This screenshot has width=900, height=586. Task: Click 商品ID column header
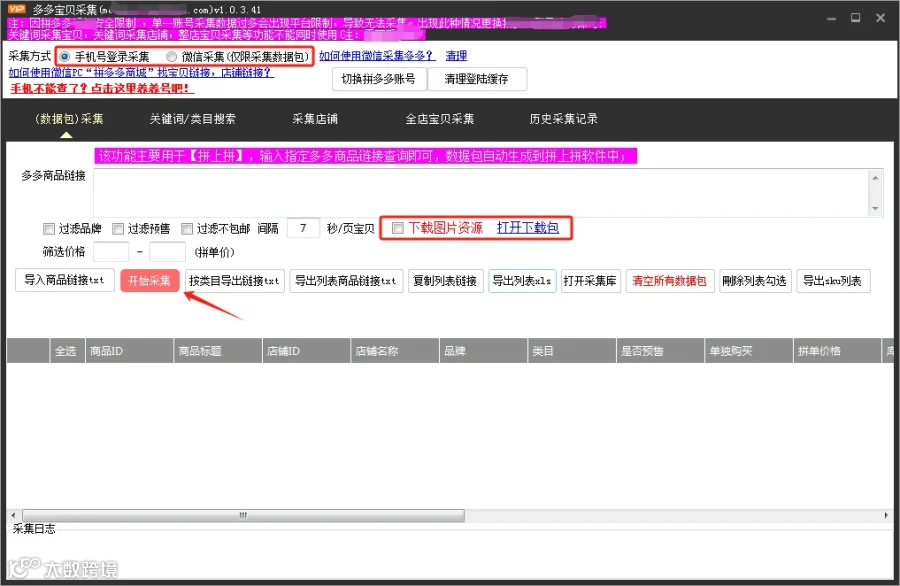[129, 351]
